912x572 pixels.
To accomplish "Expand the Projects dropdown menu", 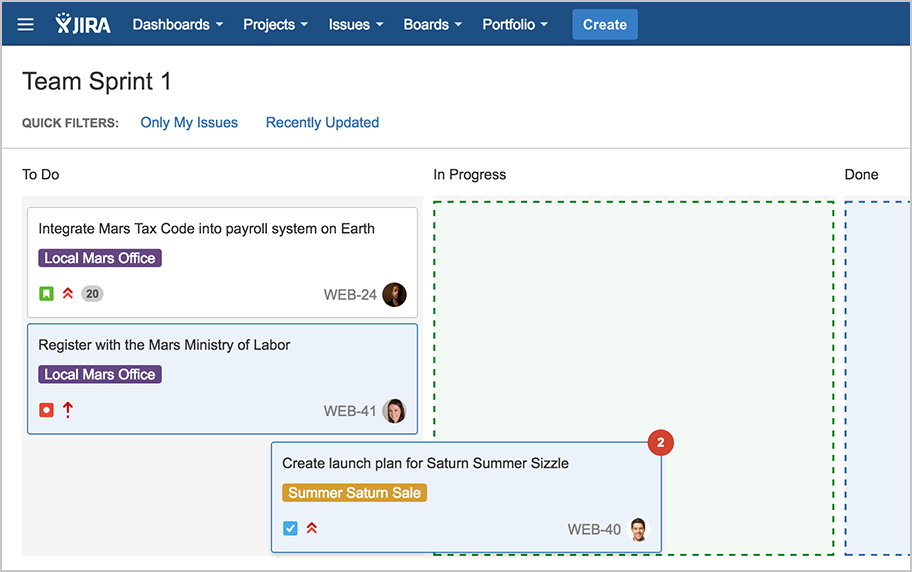I will [x=275, y=24].
